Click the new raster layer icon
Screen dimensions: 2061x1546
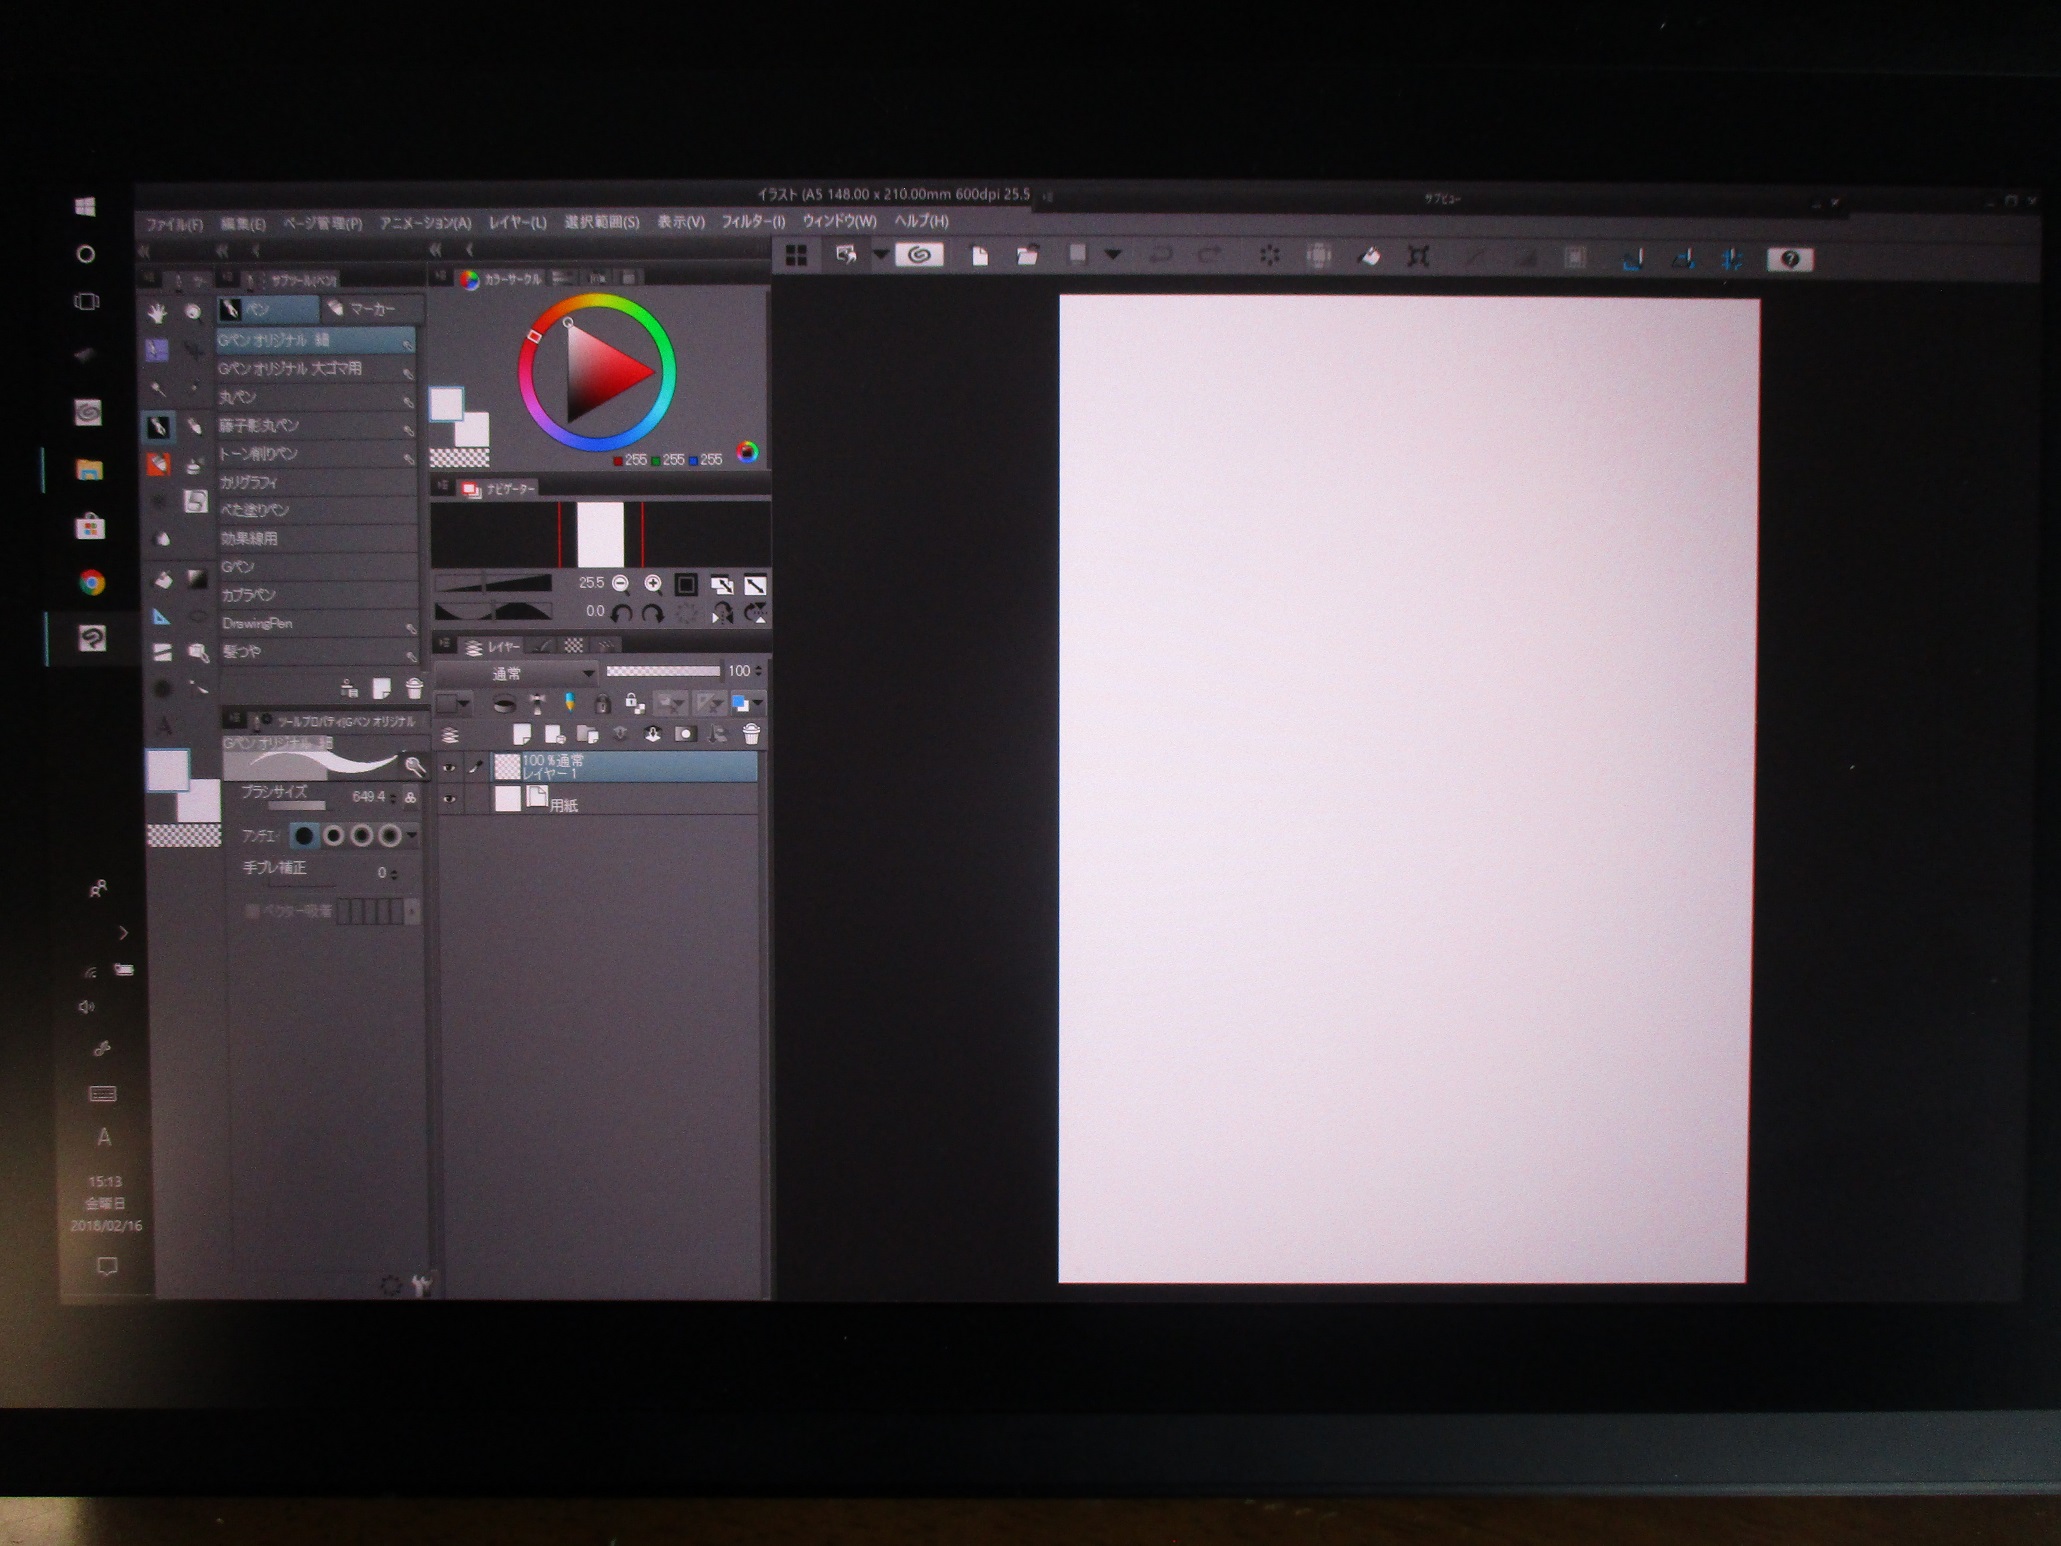coord(521,736)
